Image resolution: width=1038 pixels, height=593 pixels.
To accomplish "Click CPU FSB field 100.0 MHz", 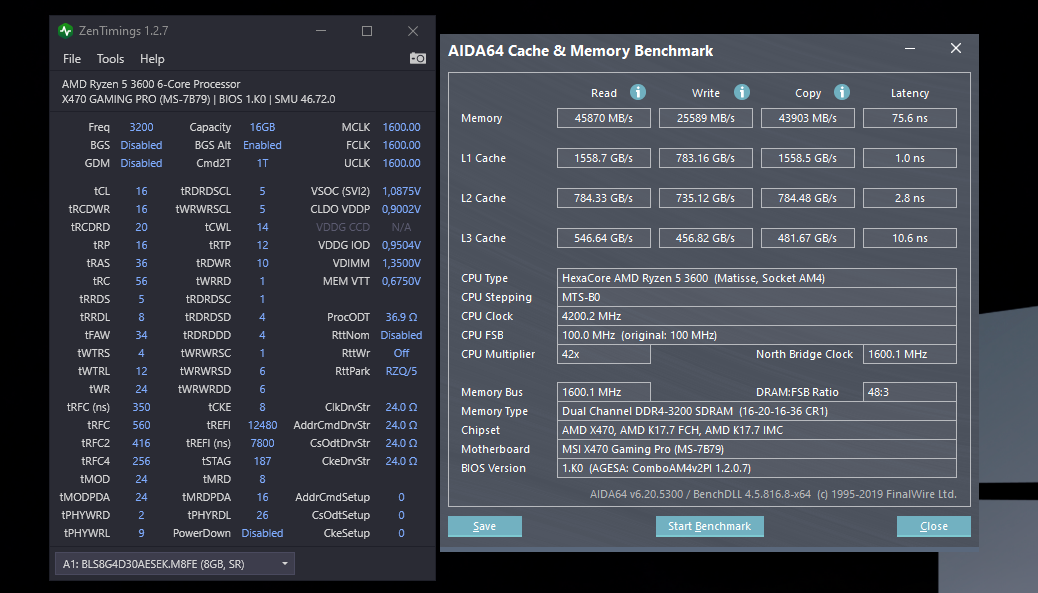I will [757, 335].
